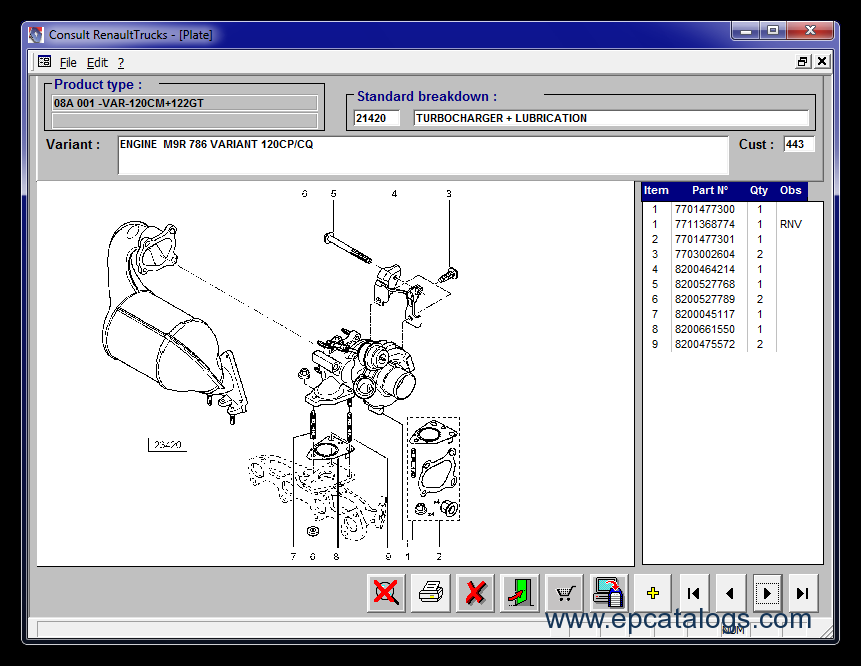Click callout number 7 below diagram

point(293,556)
